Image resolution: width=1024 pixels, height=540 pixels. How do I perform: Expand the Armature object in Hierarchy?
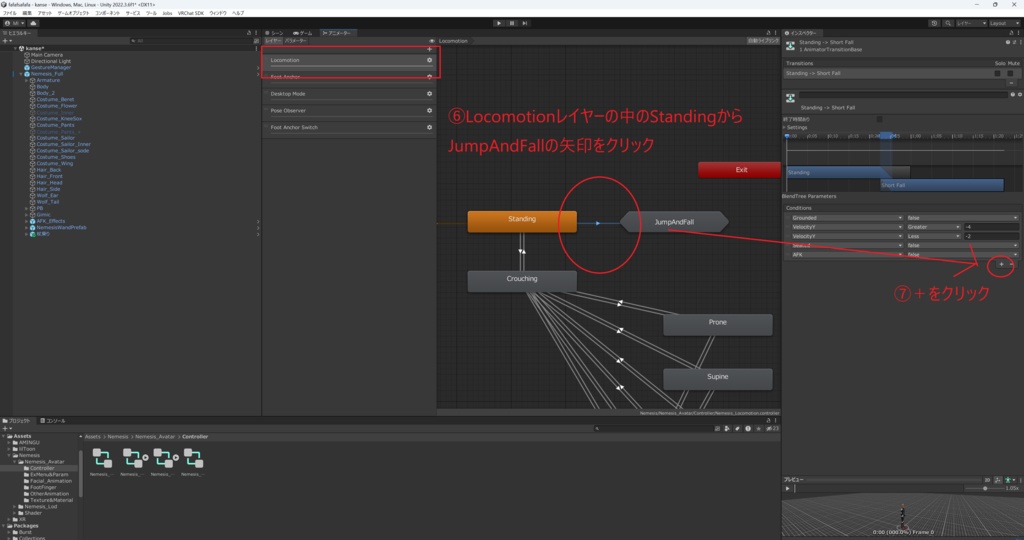tap(26, 80)
